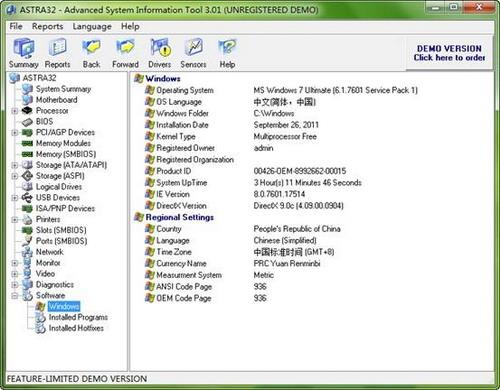Expand the Monitor node
The image size is (500, 390).
coord(15,263)
